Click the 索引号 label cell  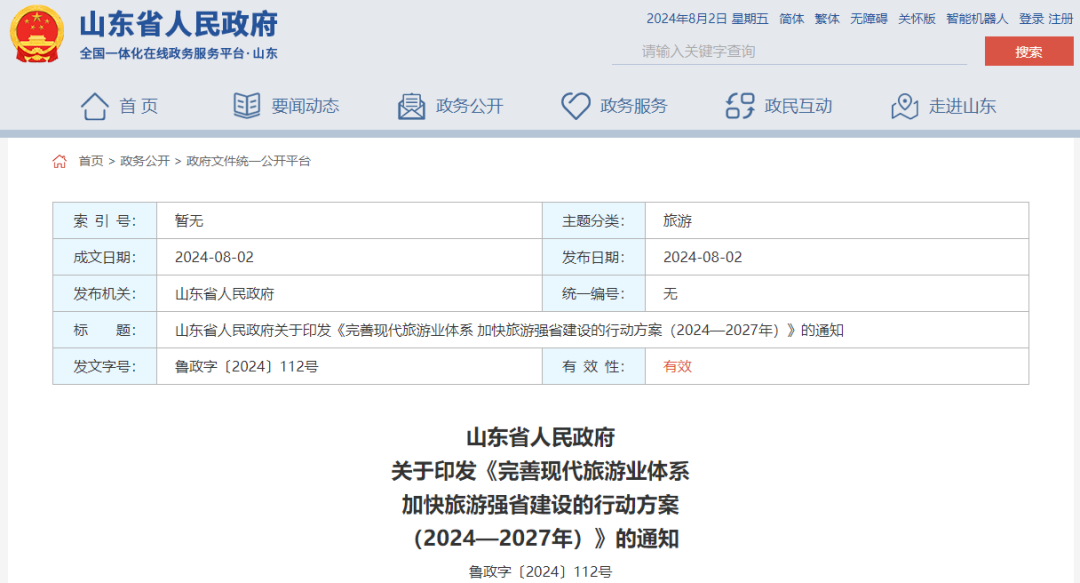click(x=105, y=221)
